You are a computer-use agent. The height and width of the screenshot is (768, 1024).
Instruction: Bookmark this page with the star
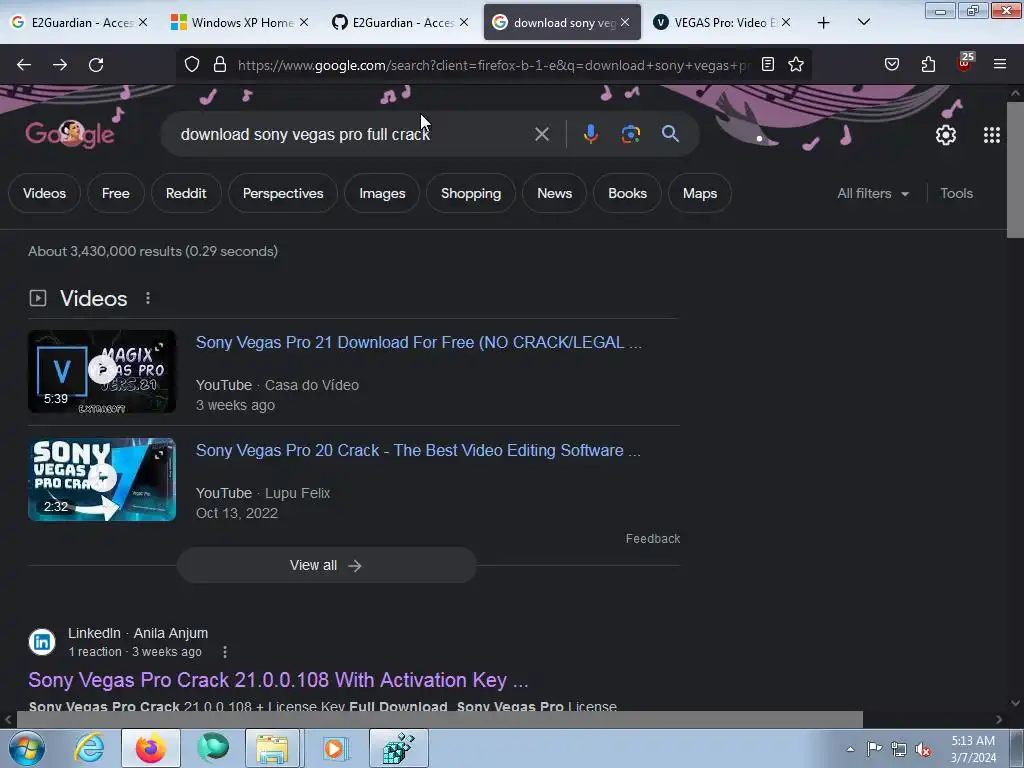(x=795, y=65)
